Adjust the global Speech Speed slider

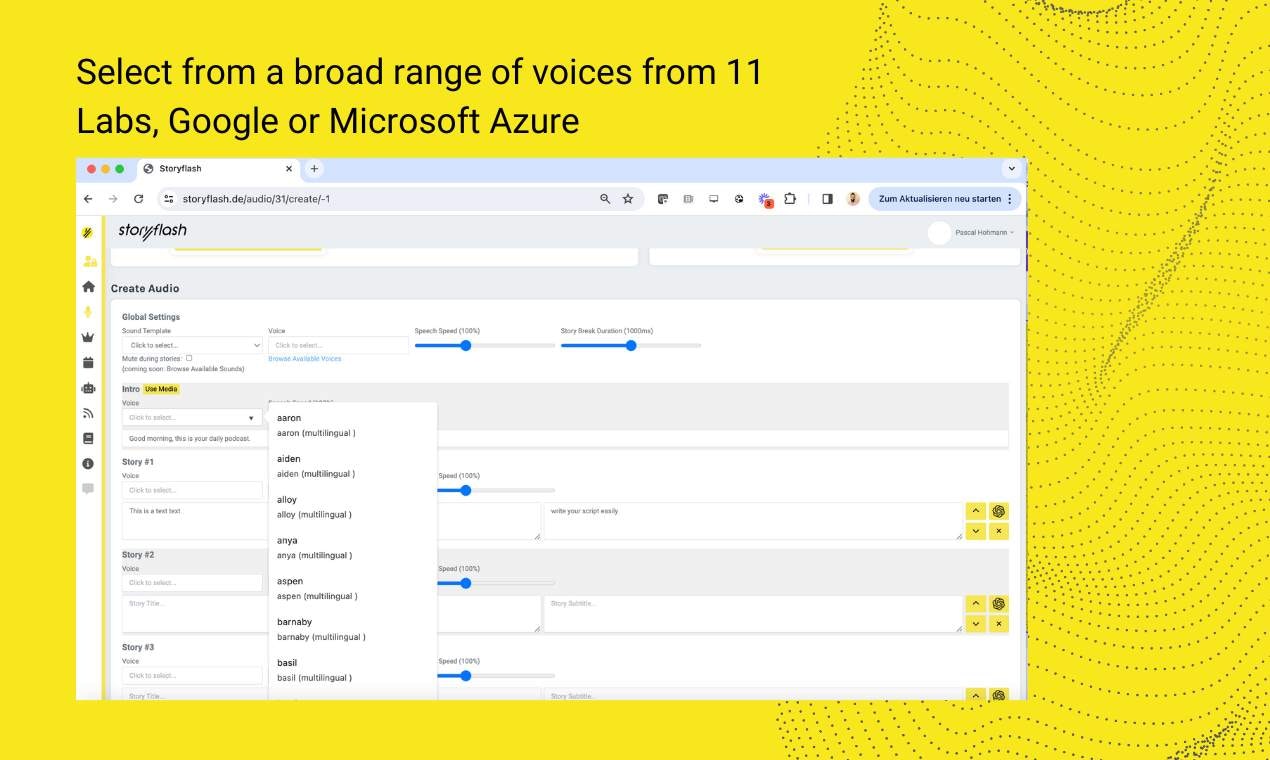click(x=485, y=345)
